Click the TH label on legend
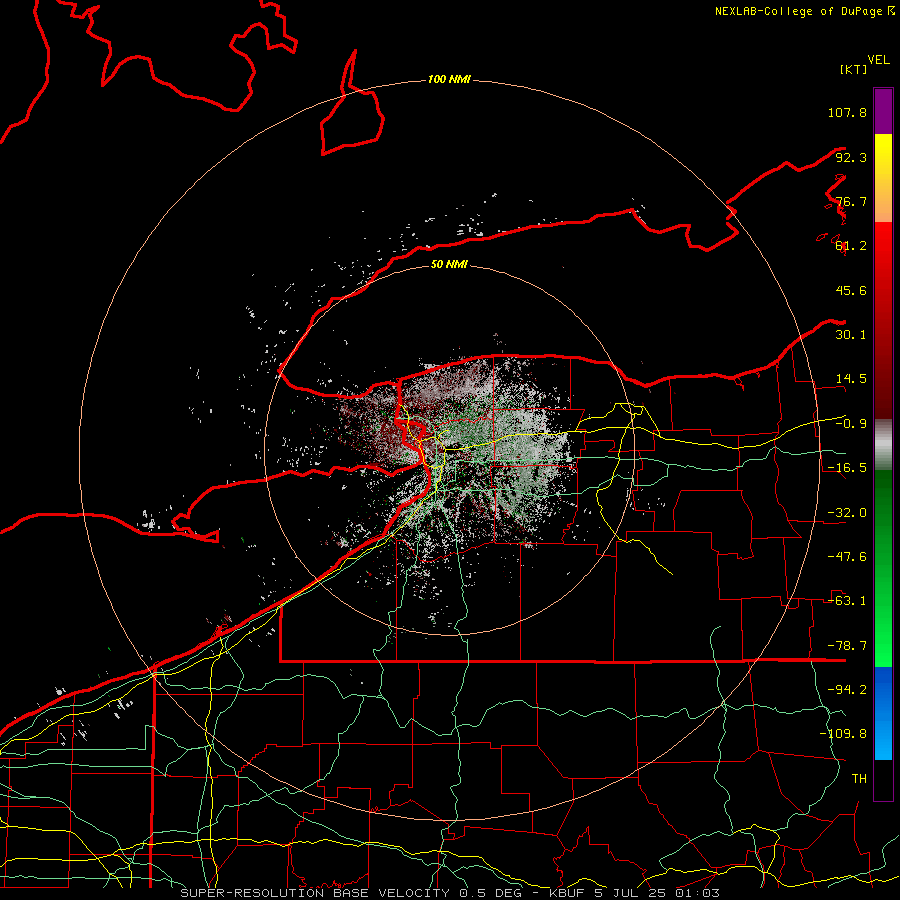Screen dimensions: 900x900 point(859,779)
